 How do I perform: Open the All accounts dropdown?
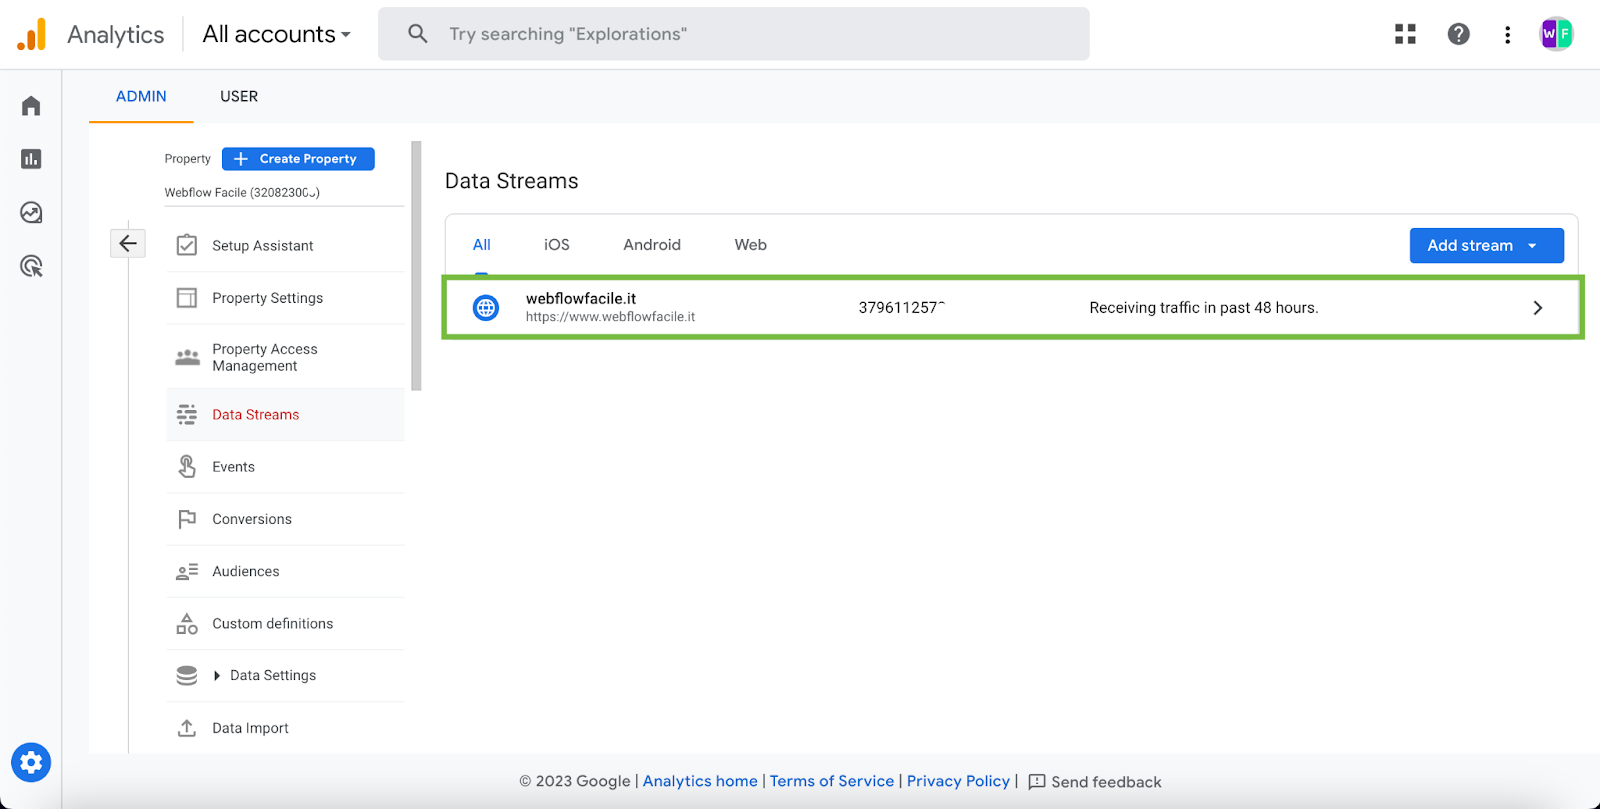277,34
